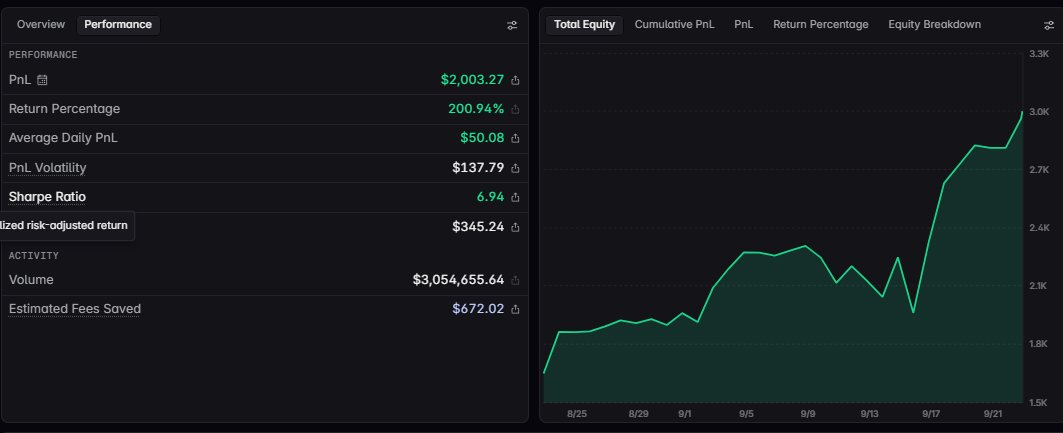Click the $672.02 fees saved value
The height and width of the screenshot is (433, 1063).
(x=478, y=308)
